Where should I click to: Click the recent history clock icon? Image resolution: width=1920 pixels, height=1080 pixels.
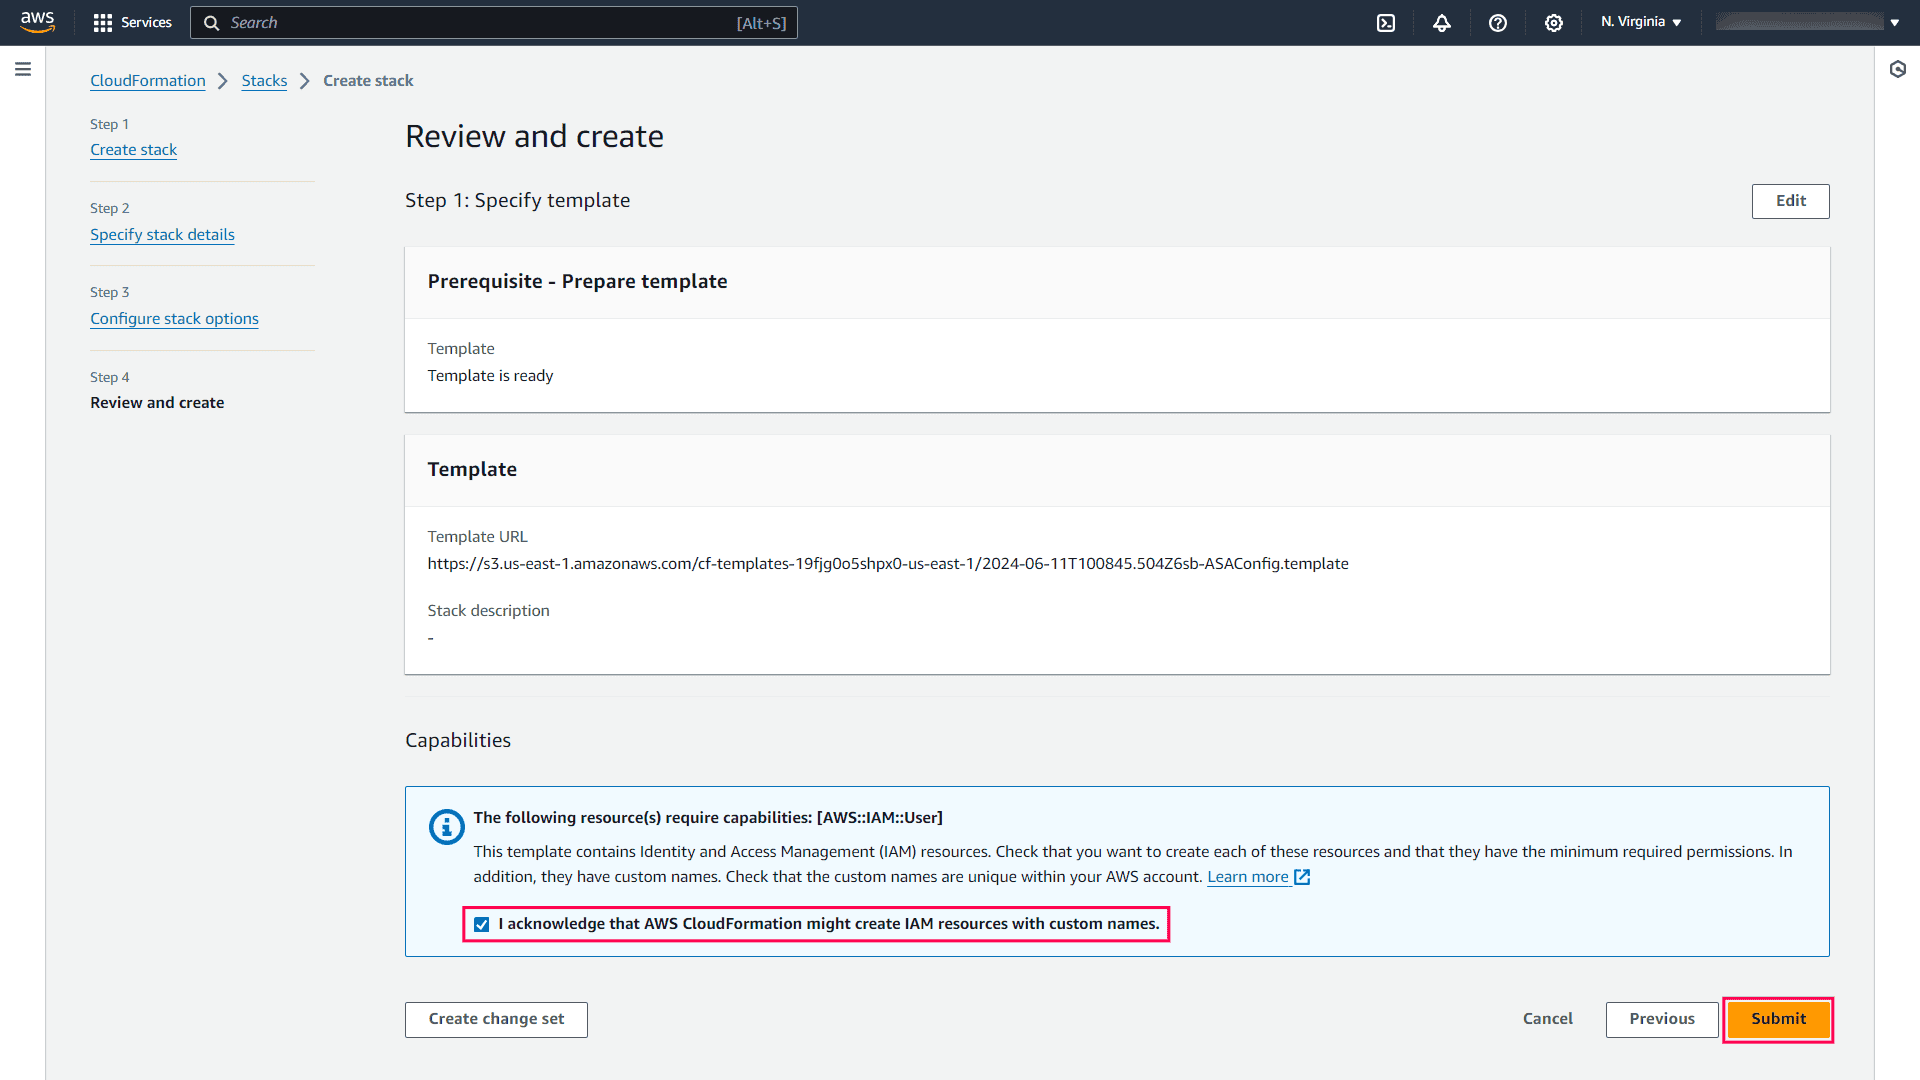tap(1899, 69)
